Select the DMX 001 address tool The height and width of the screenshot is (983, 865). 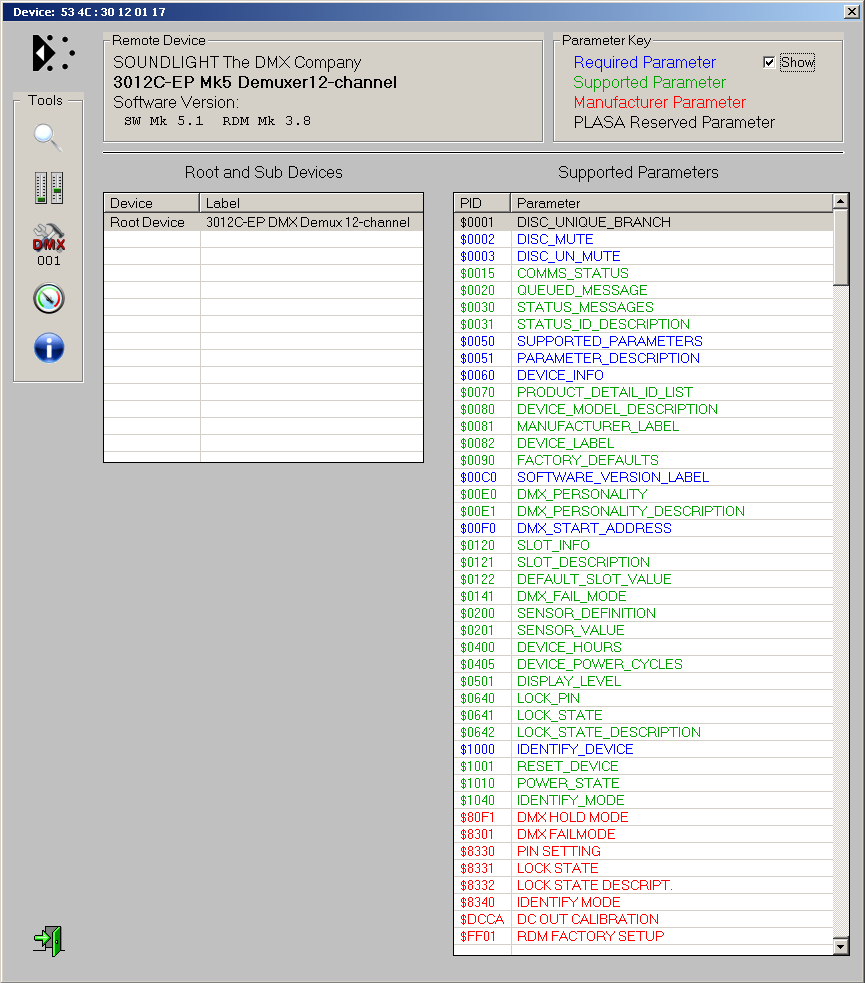click(x=48, y=243)
